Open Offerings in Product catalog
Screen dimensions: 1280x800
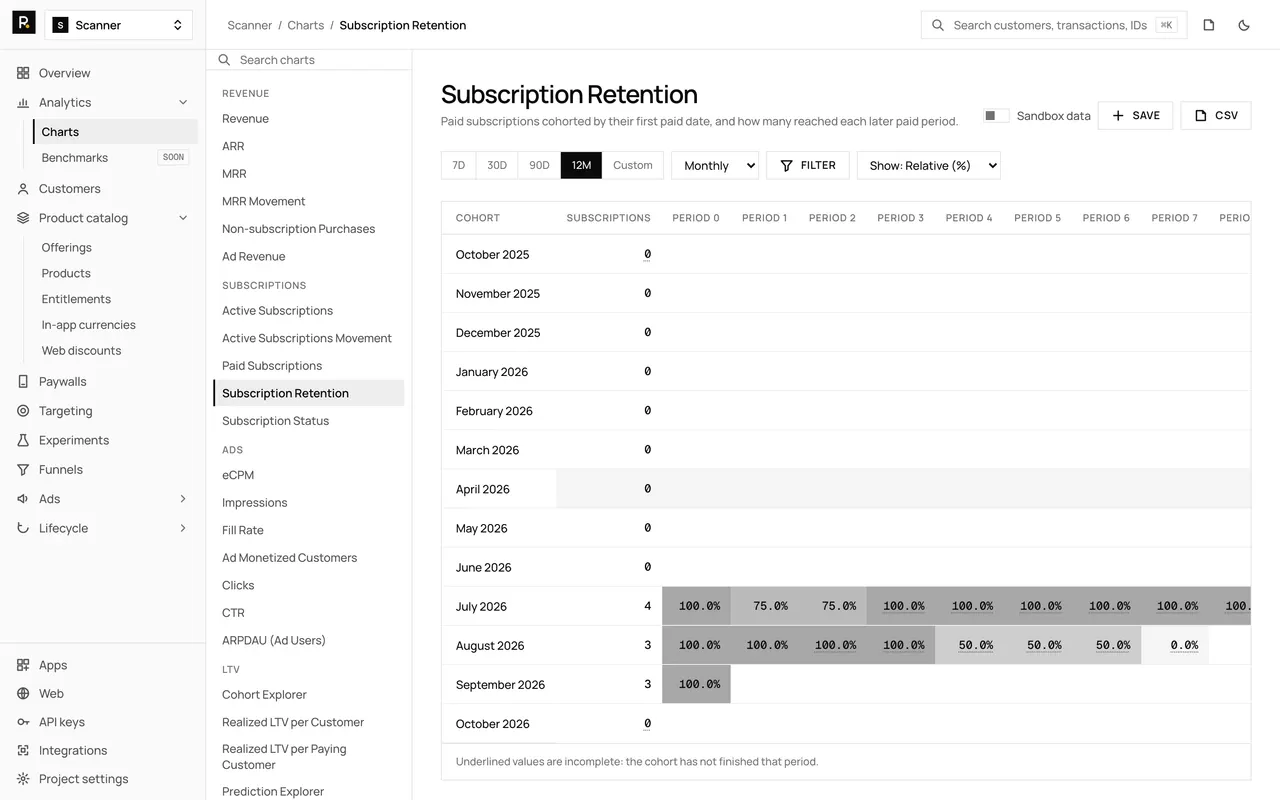click(x=67, y=247)
